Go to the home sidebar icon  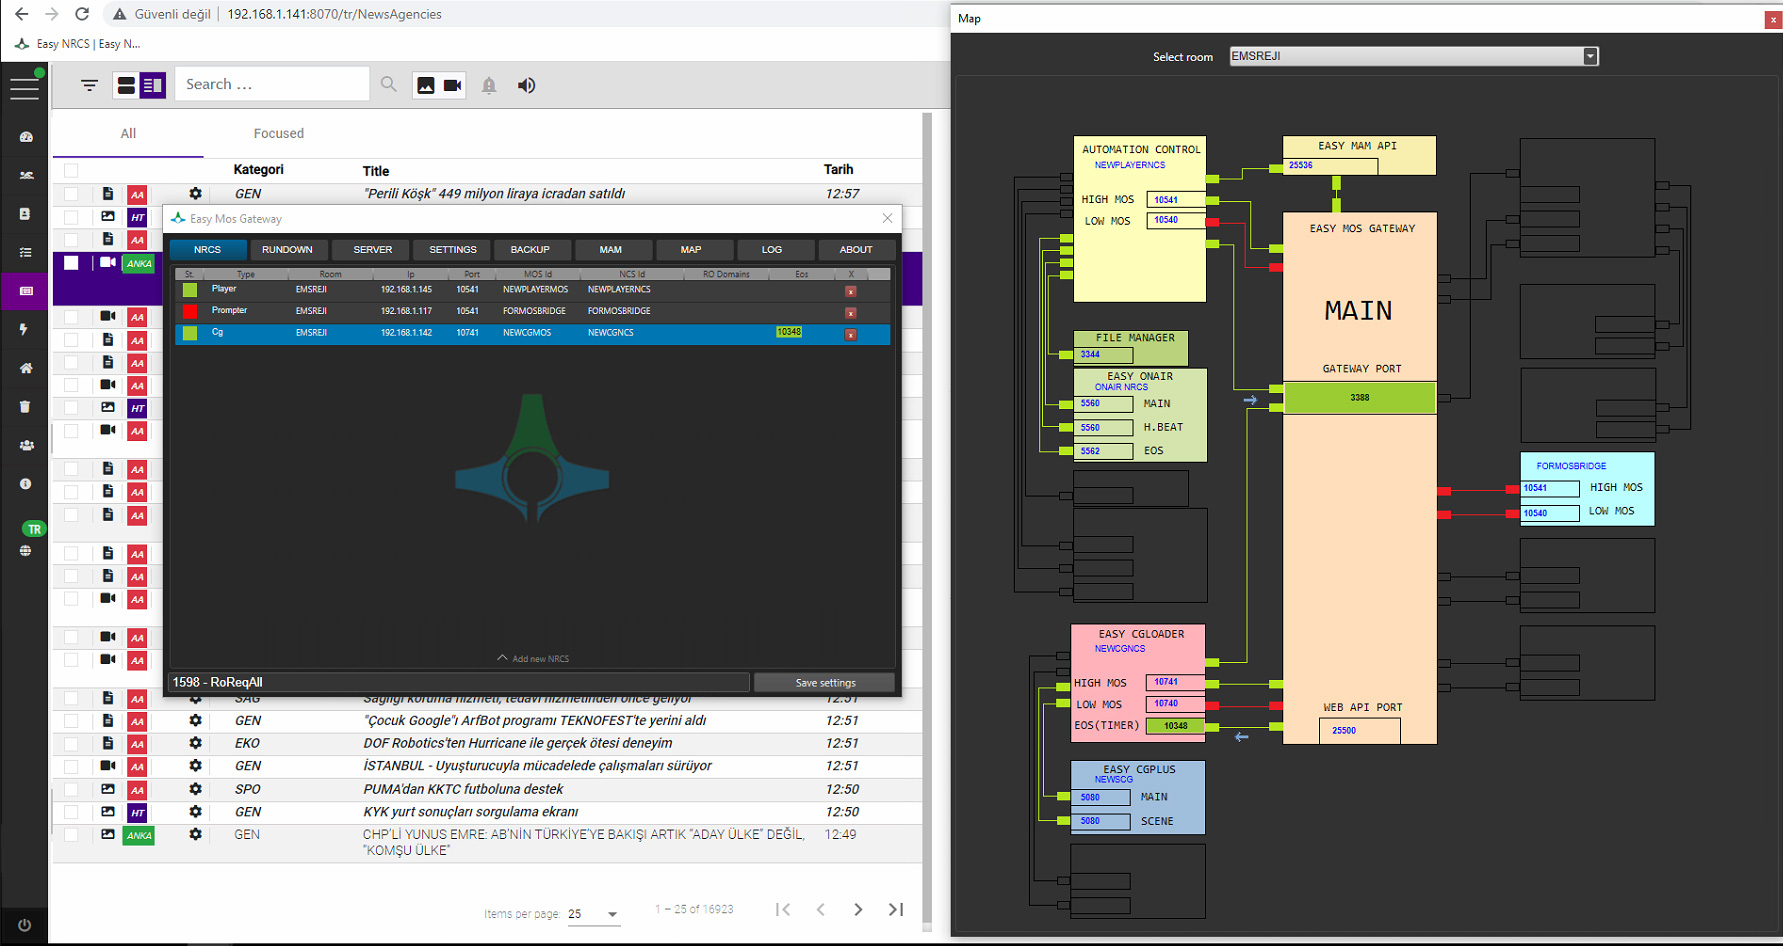coord(26,368)
